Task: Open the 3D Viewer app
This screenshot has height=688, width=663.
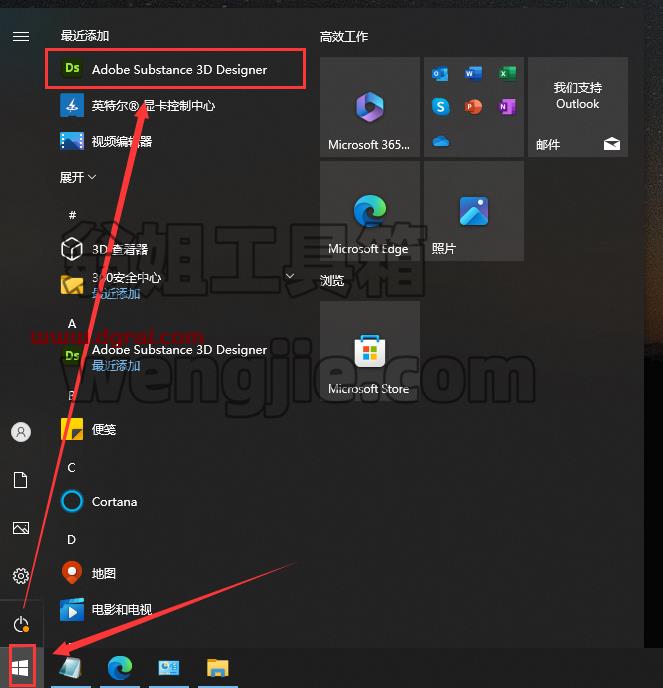Action: [176, 249]
